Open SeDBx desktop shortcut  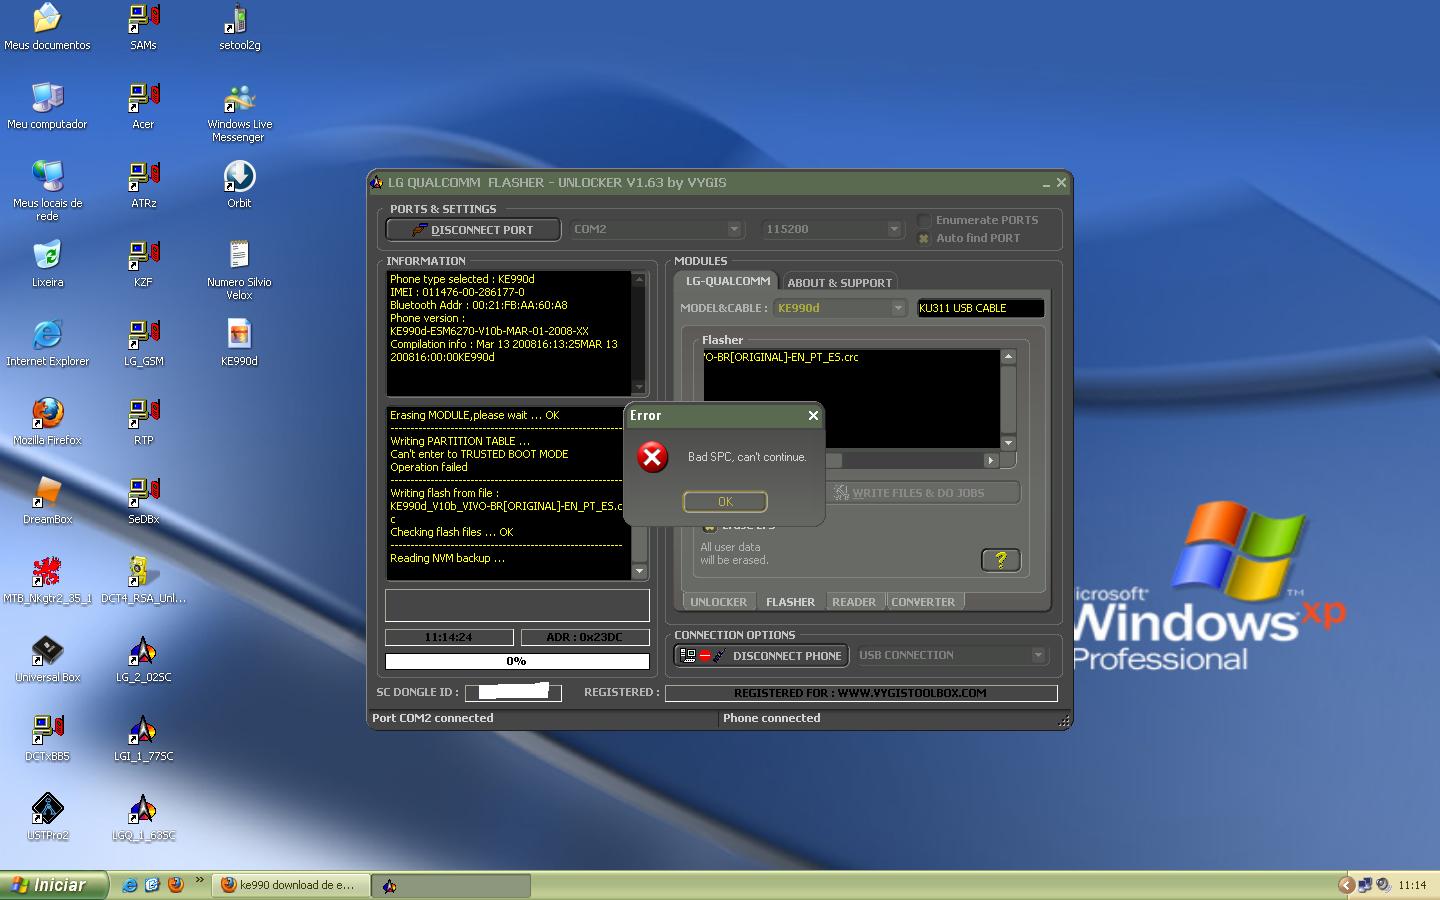click(x=143, y=501)
